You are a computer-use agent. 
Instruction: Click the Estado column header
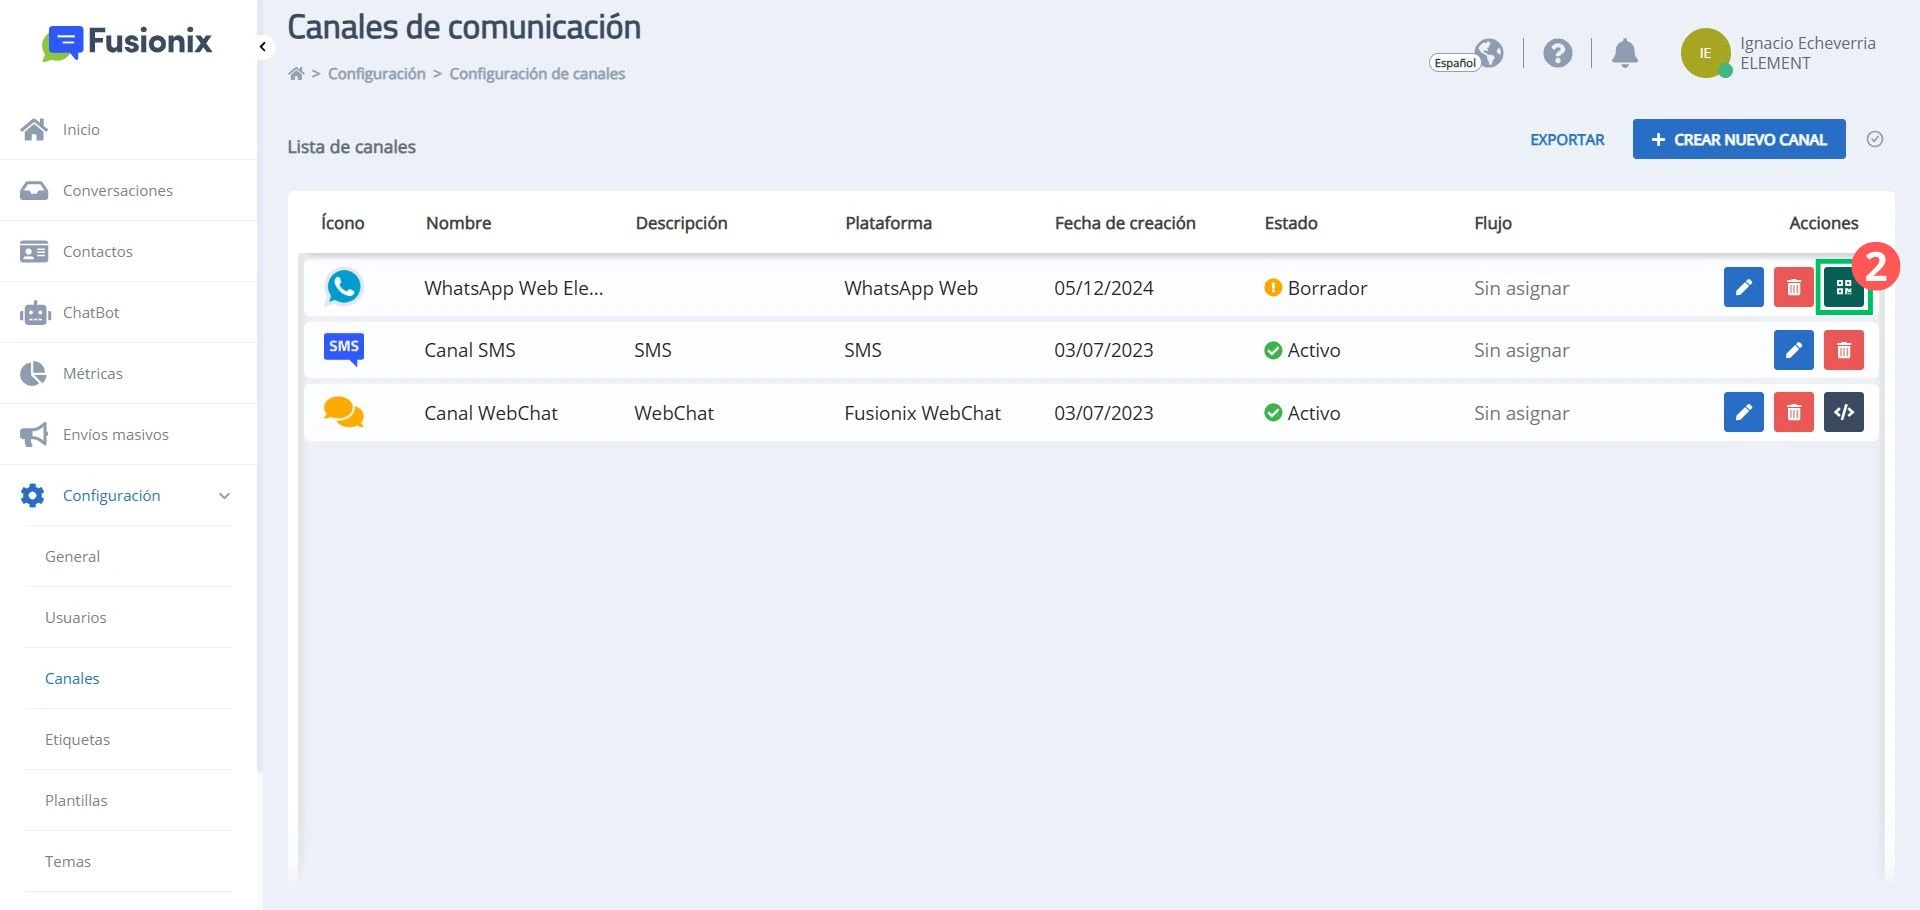pos(1291,223)
